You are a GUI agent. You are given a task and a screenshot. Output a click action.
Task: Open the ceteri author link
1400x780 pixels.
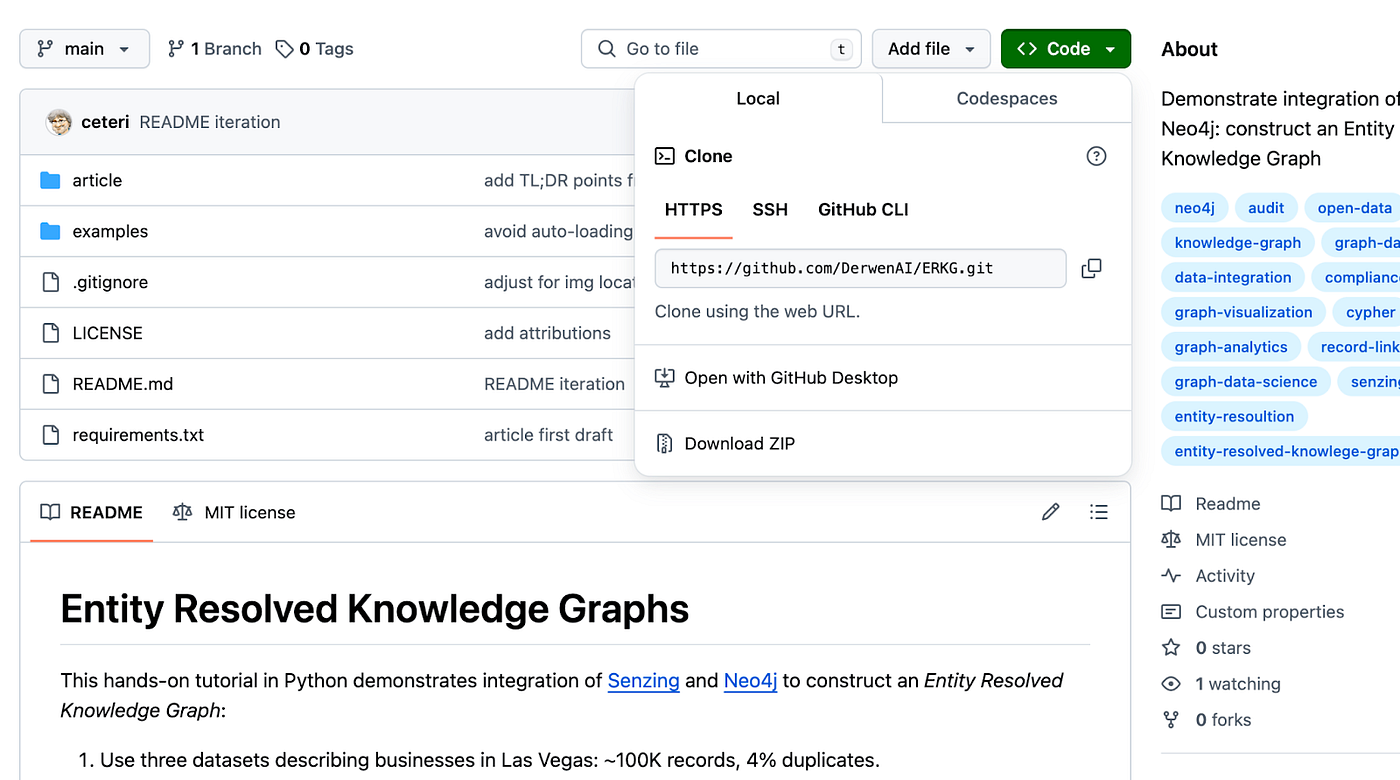pyautogui.click(x=106, y=122)
